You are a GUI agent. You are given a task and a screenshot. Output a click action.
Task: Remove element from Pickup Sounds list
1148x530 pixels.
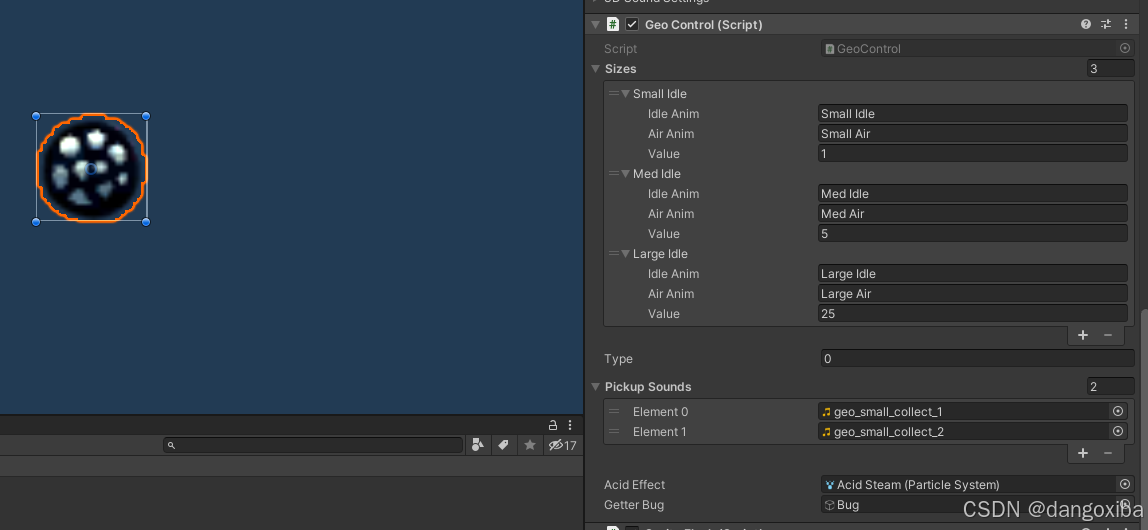click(x=1108, y=453)
